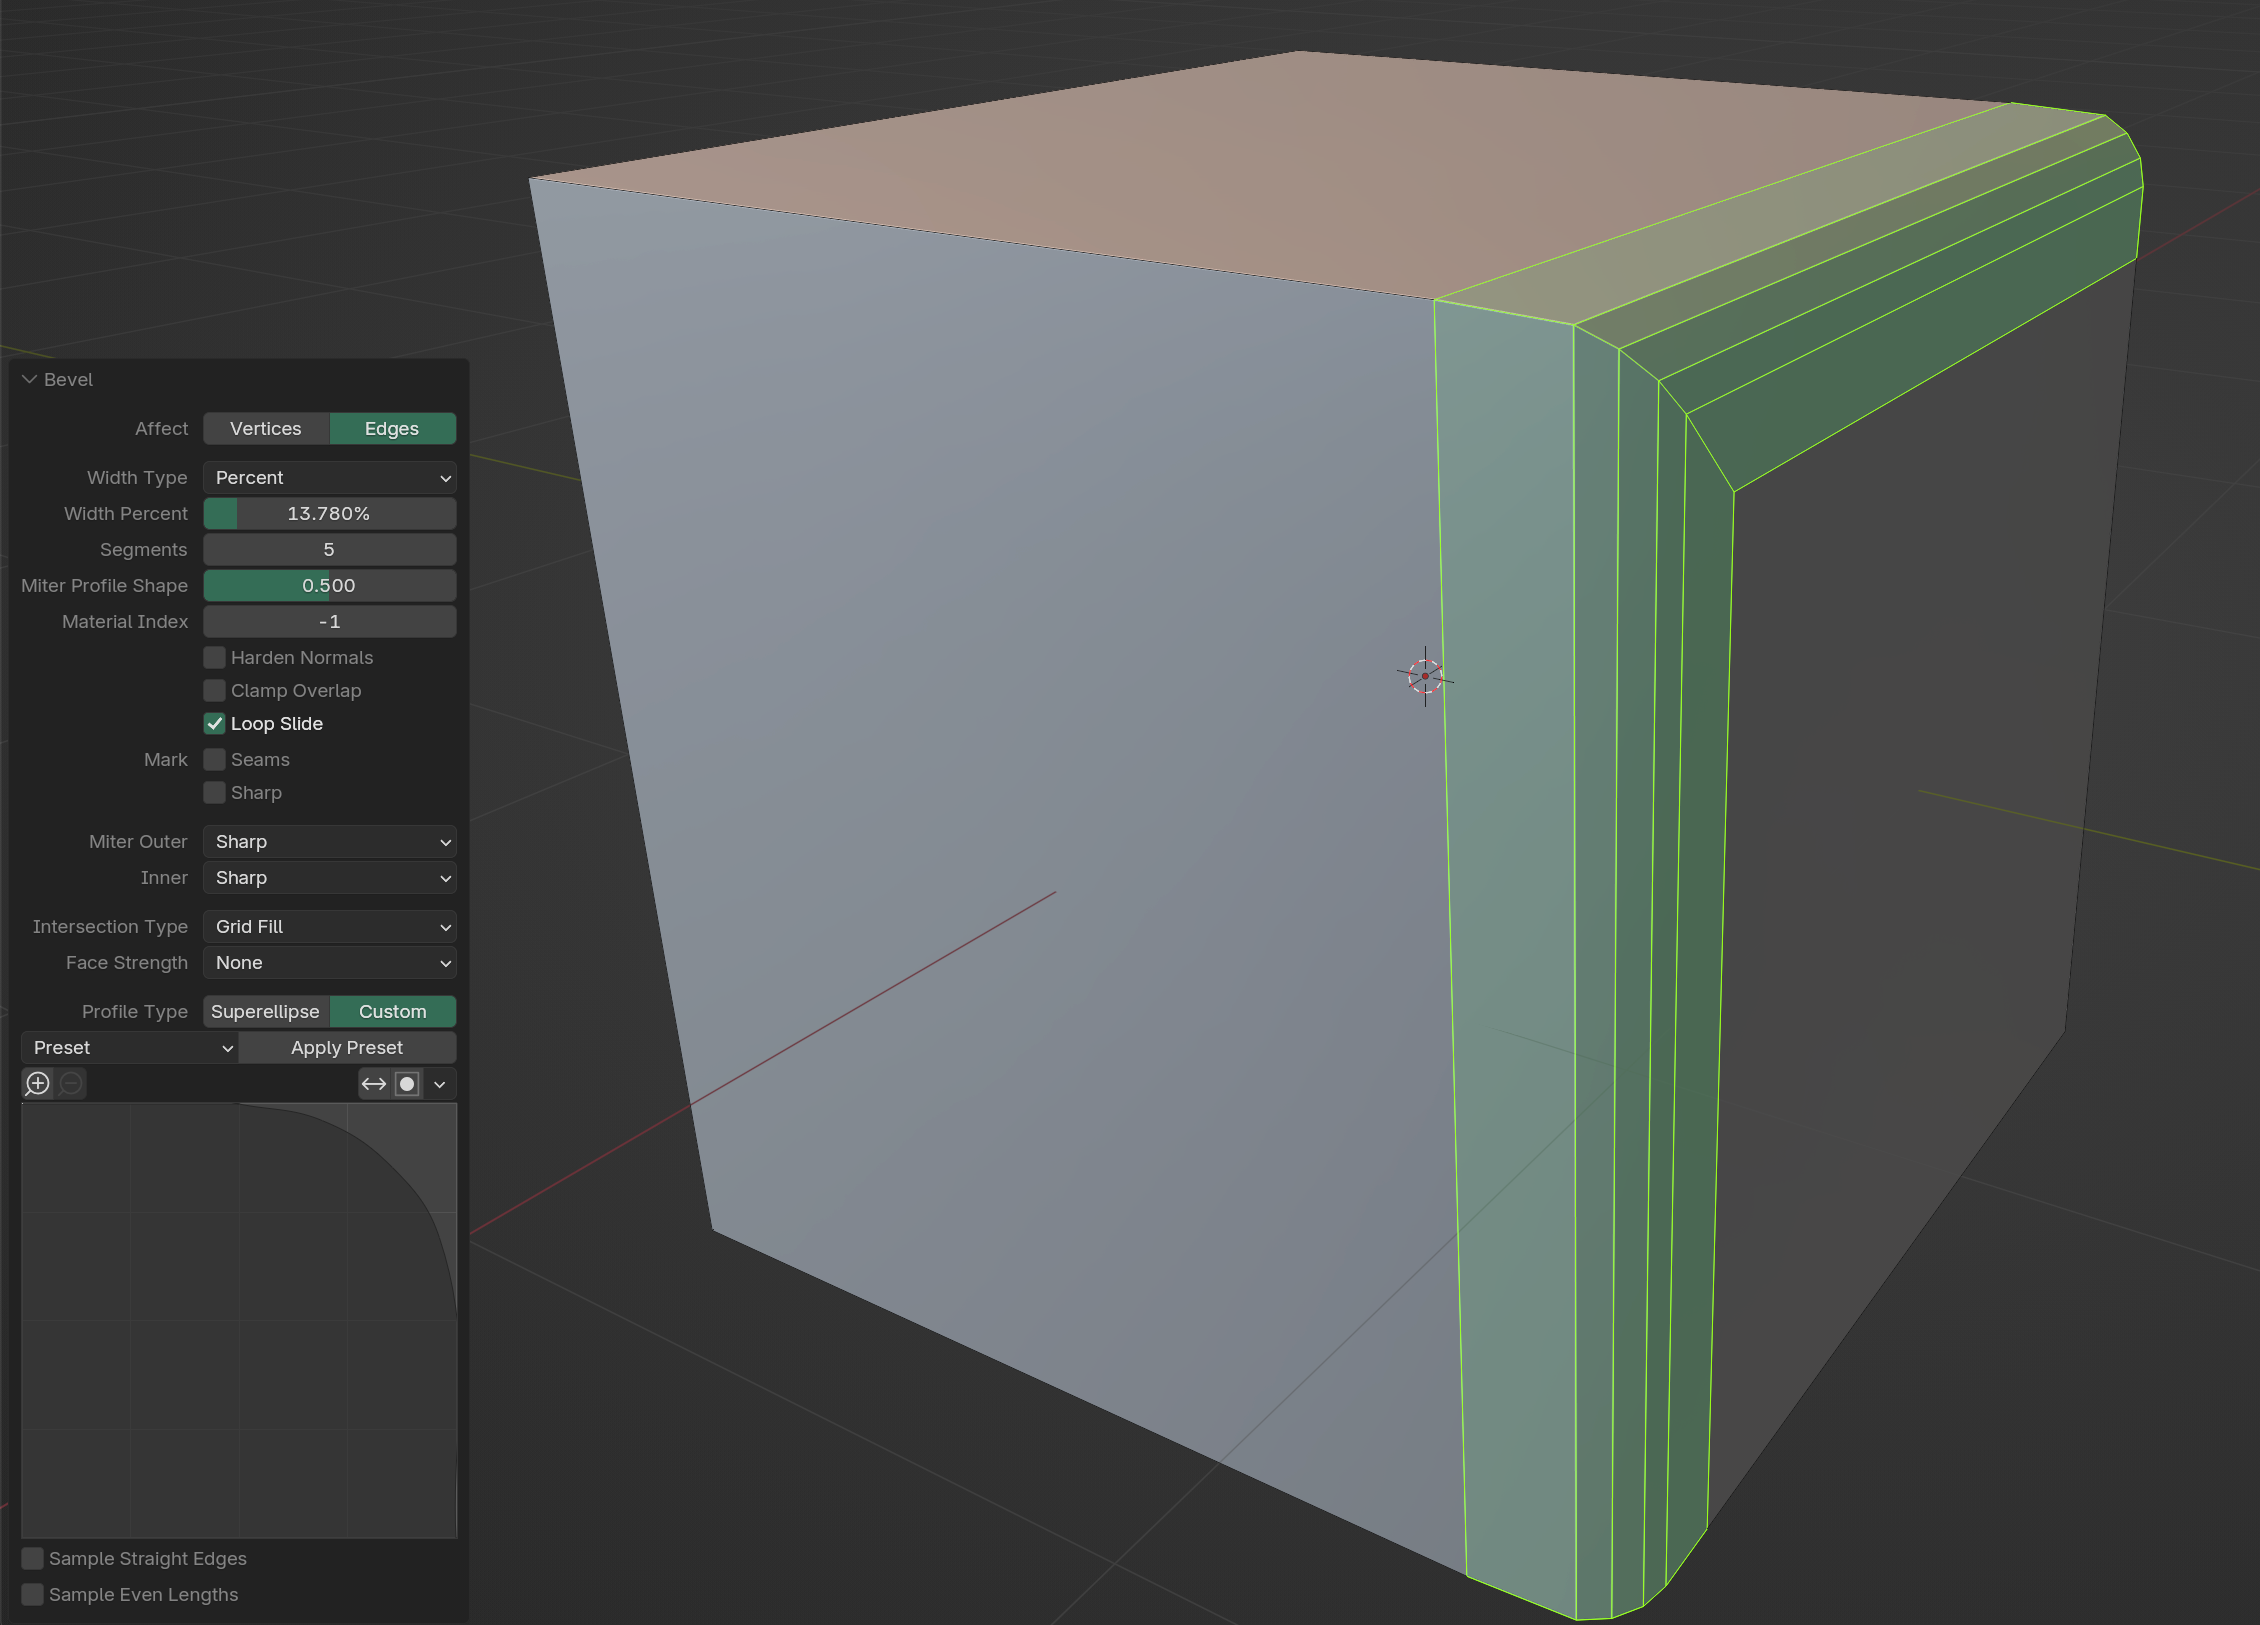Viewport: 2260px width, 1625px height.
Task: Toggle the Sample Straight Edges checkbox
Action: 33,1559
